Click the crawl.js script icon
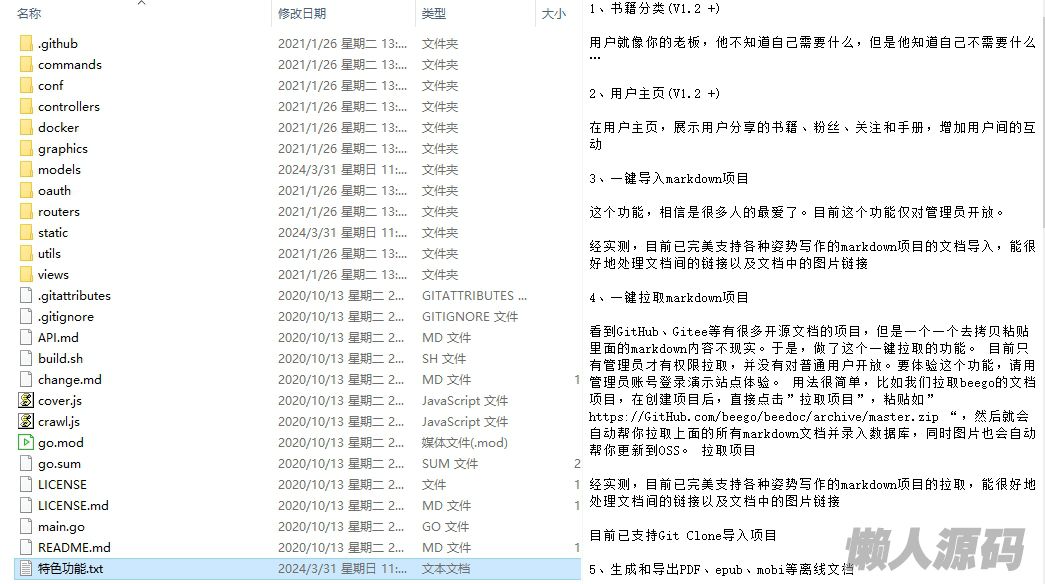The height and width of the screenshot is (584, 1045). tap(26, 421)
